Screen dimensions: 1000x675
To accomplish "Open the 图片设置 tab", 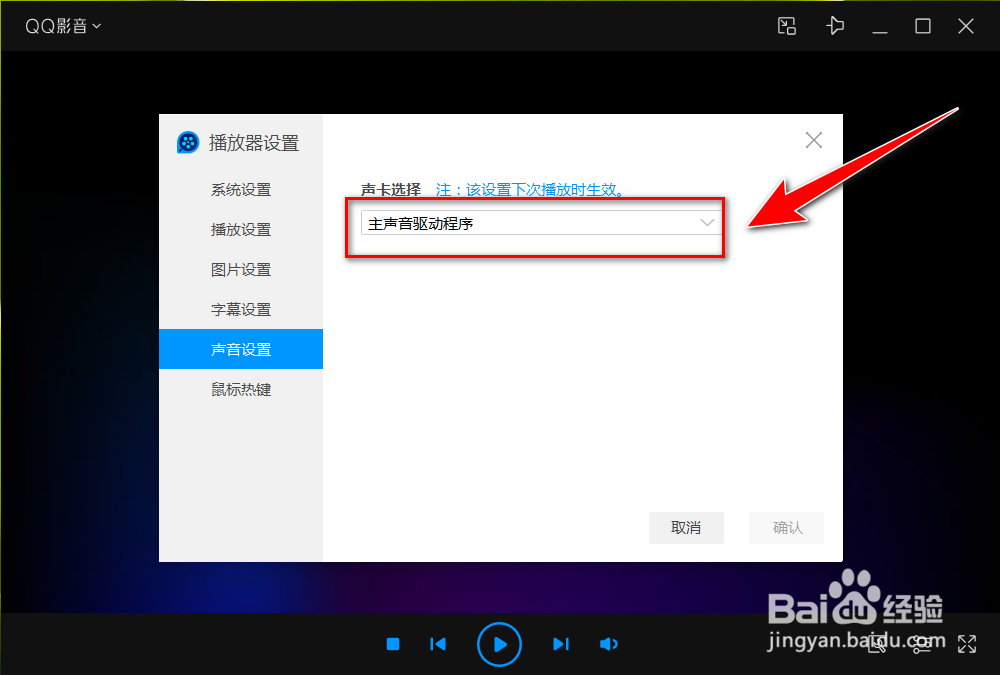I will (x=241, y=270).
